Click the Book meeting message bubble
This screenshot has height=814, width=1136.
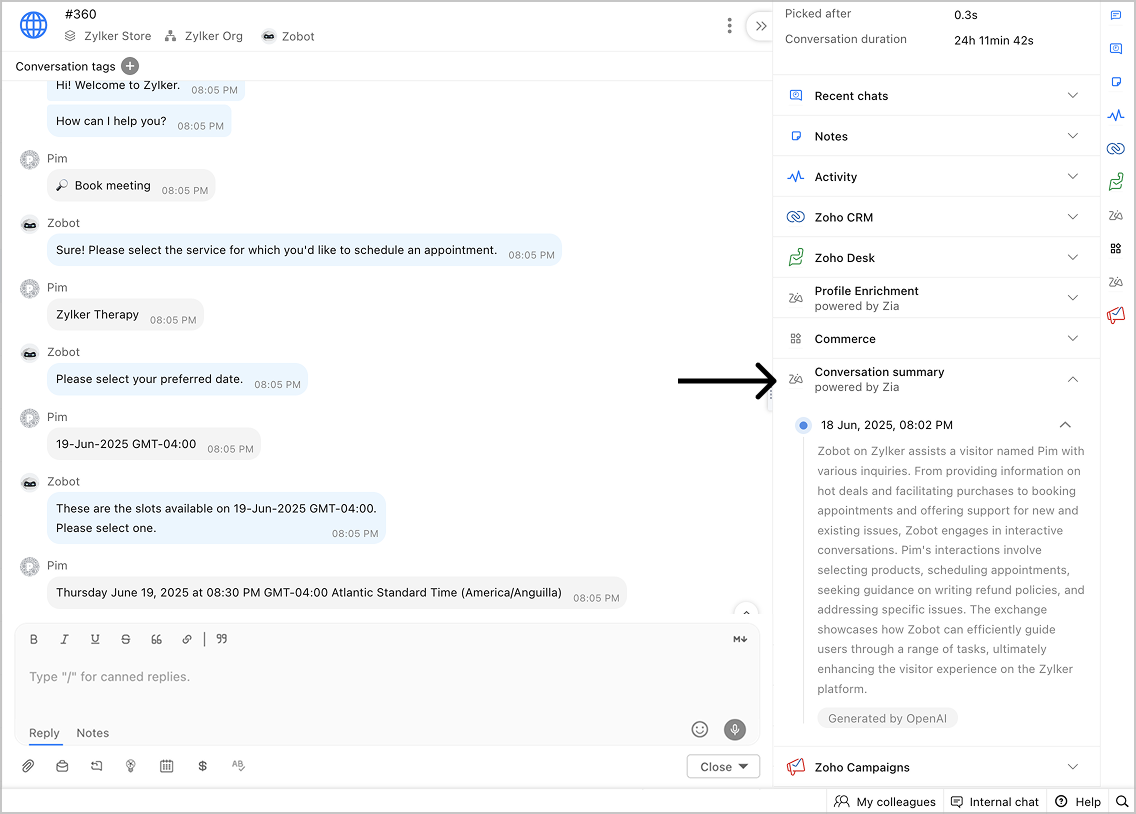click(131, 185)
